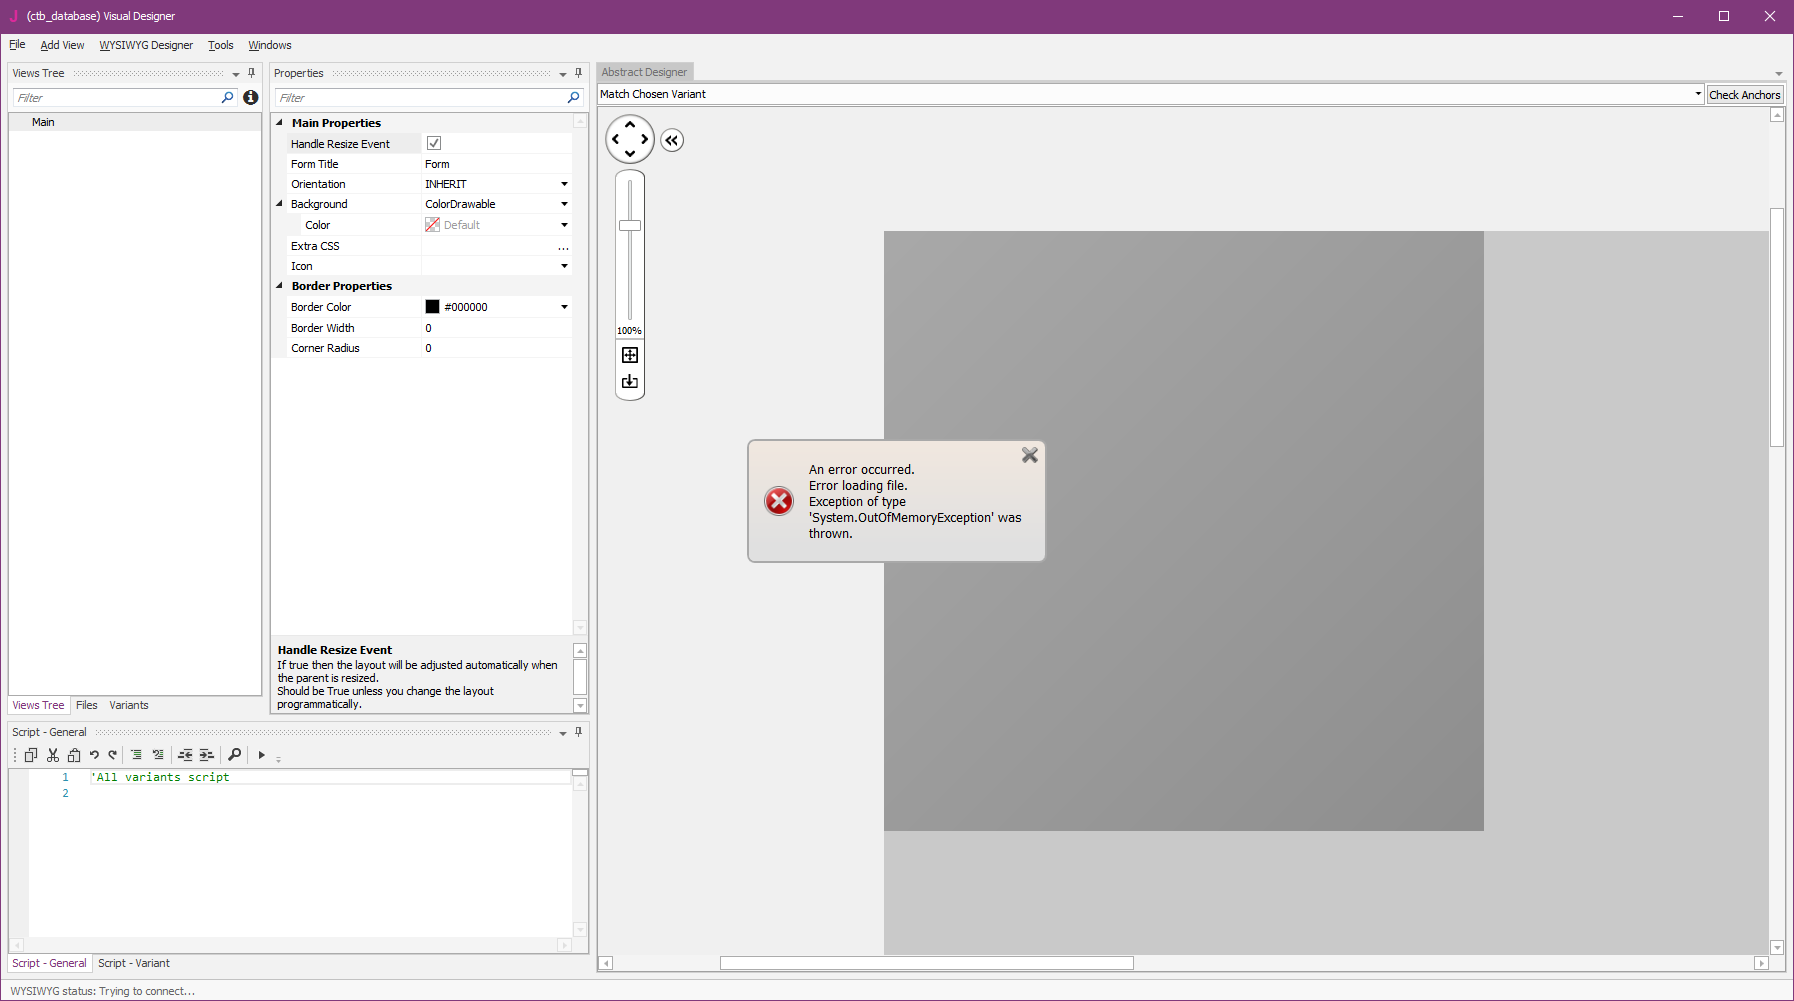Decrease indent of script lines
The height and width of the screenshot is (1001, 1794).
click(185, 755)
